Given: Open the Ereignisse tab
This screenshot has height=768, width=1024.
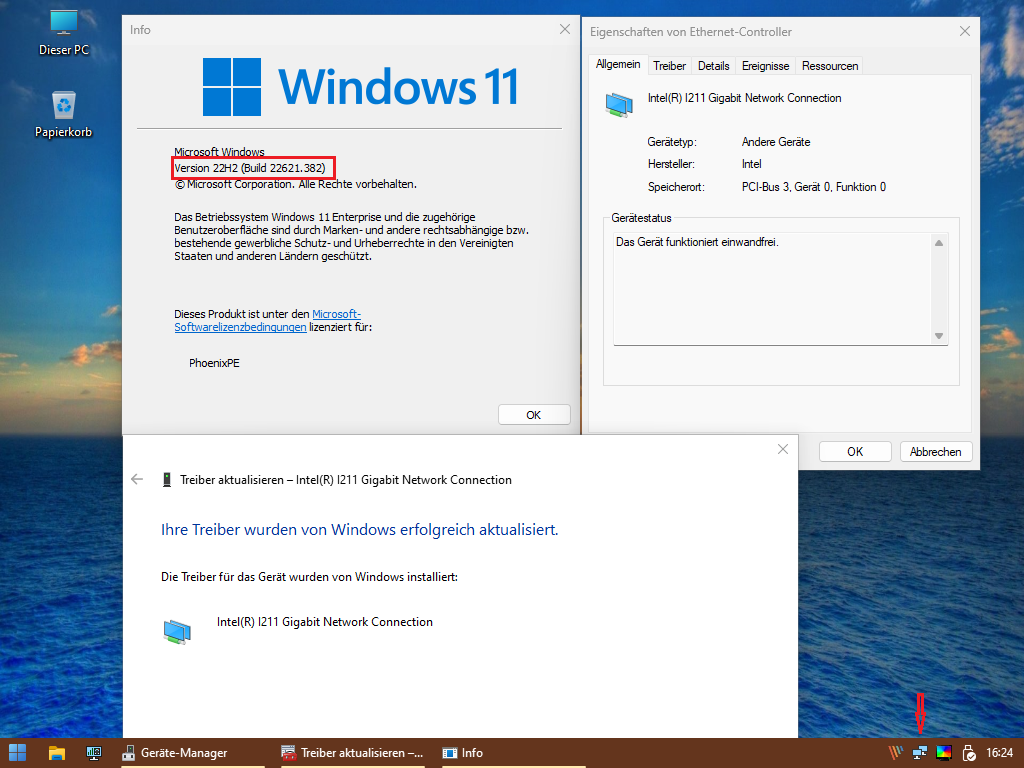Looking at the screenshot, I should [x=765, y=65].
